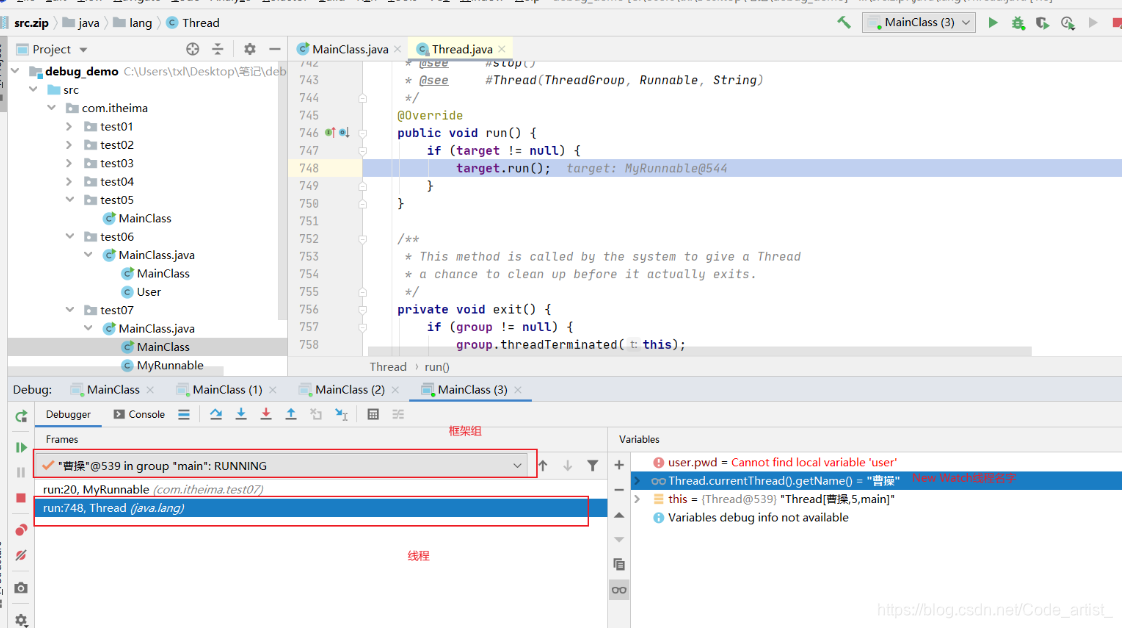Click the Step Out icon
This screenshot has width=1122, height=628.
click(291, 414)
